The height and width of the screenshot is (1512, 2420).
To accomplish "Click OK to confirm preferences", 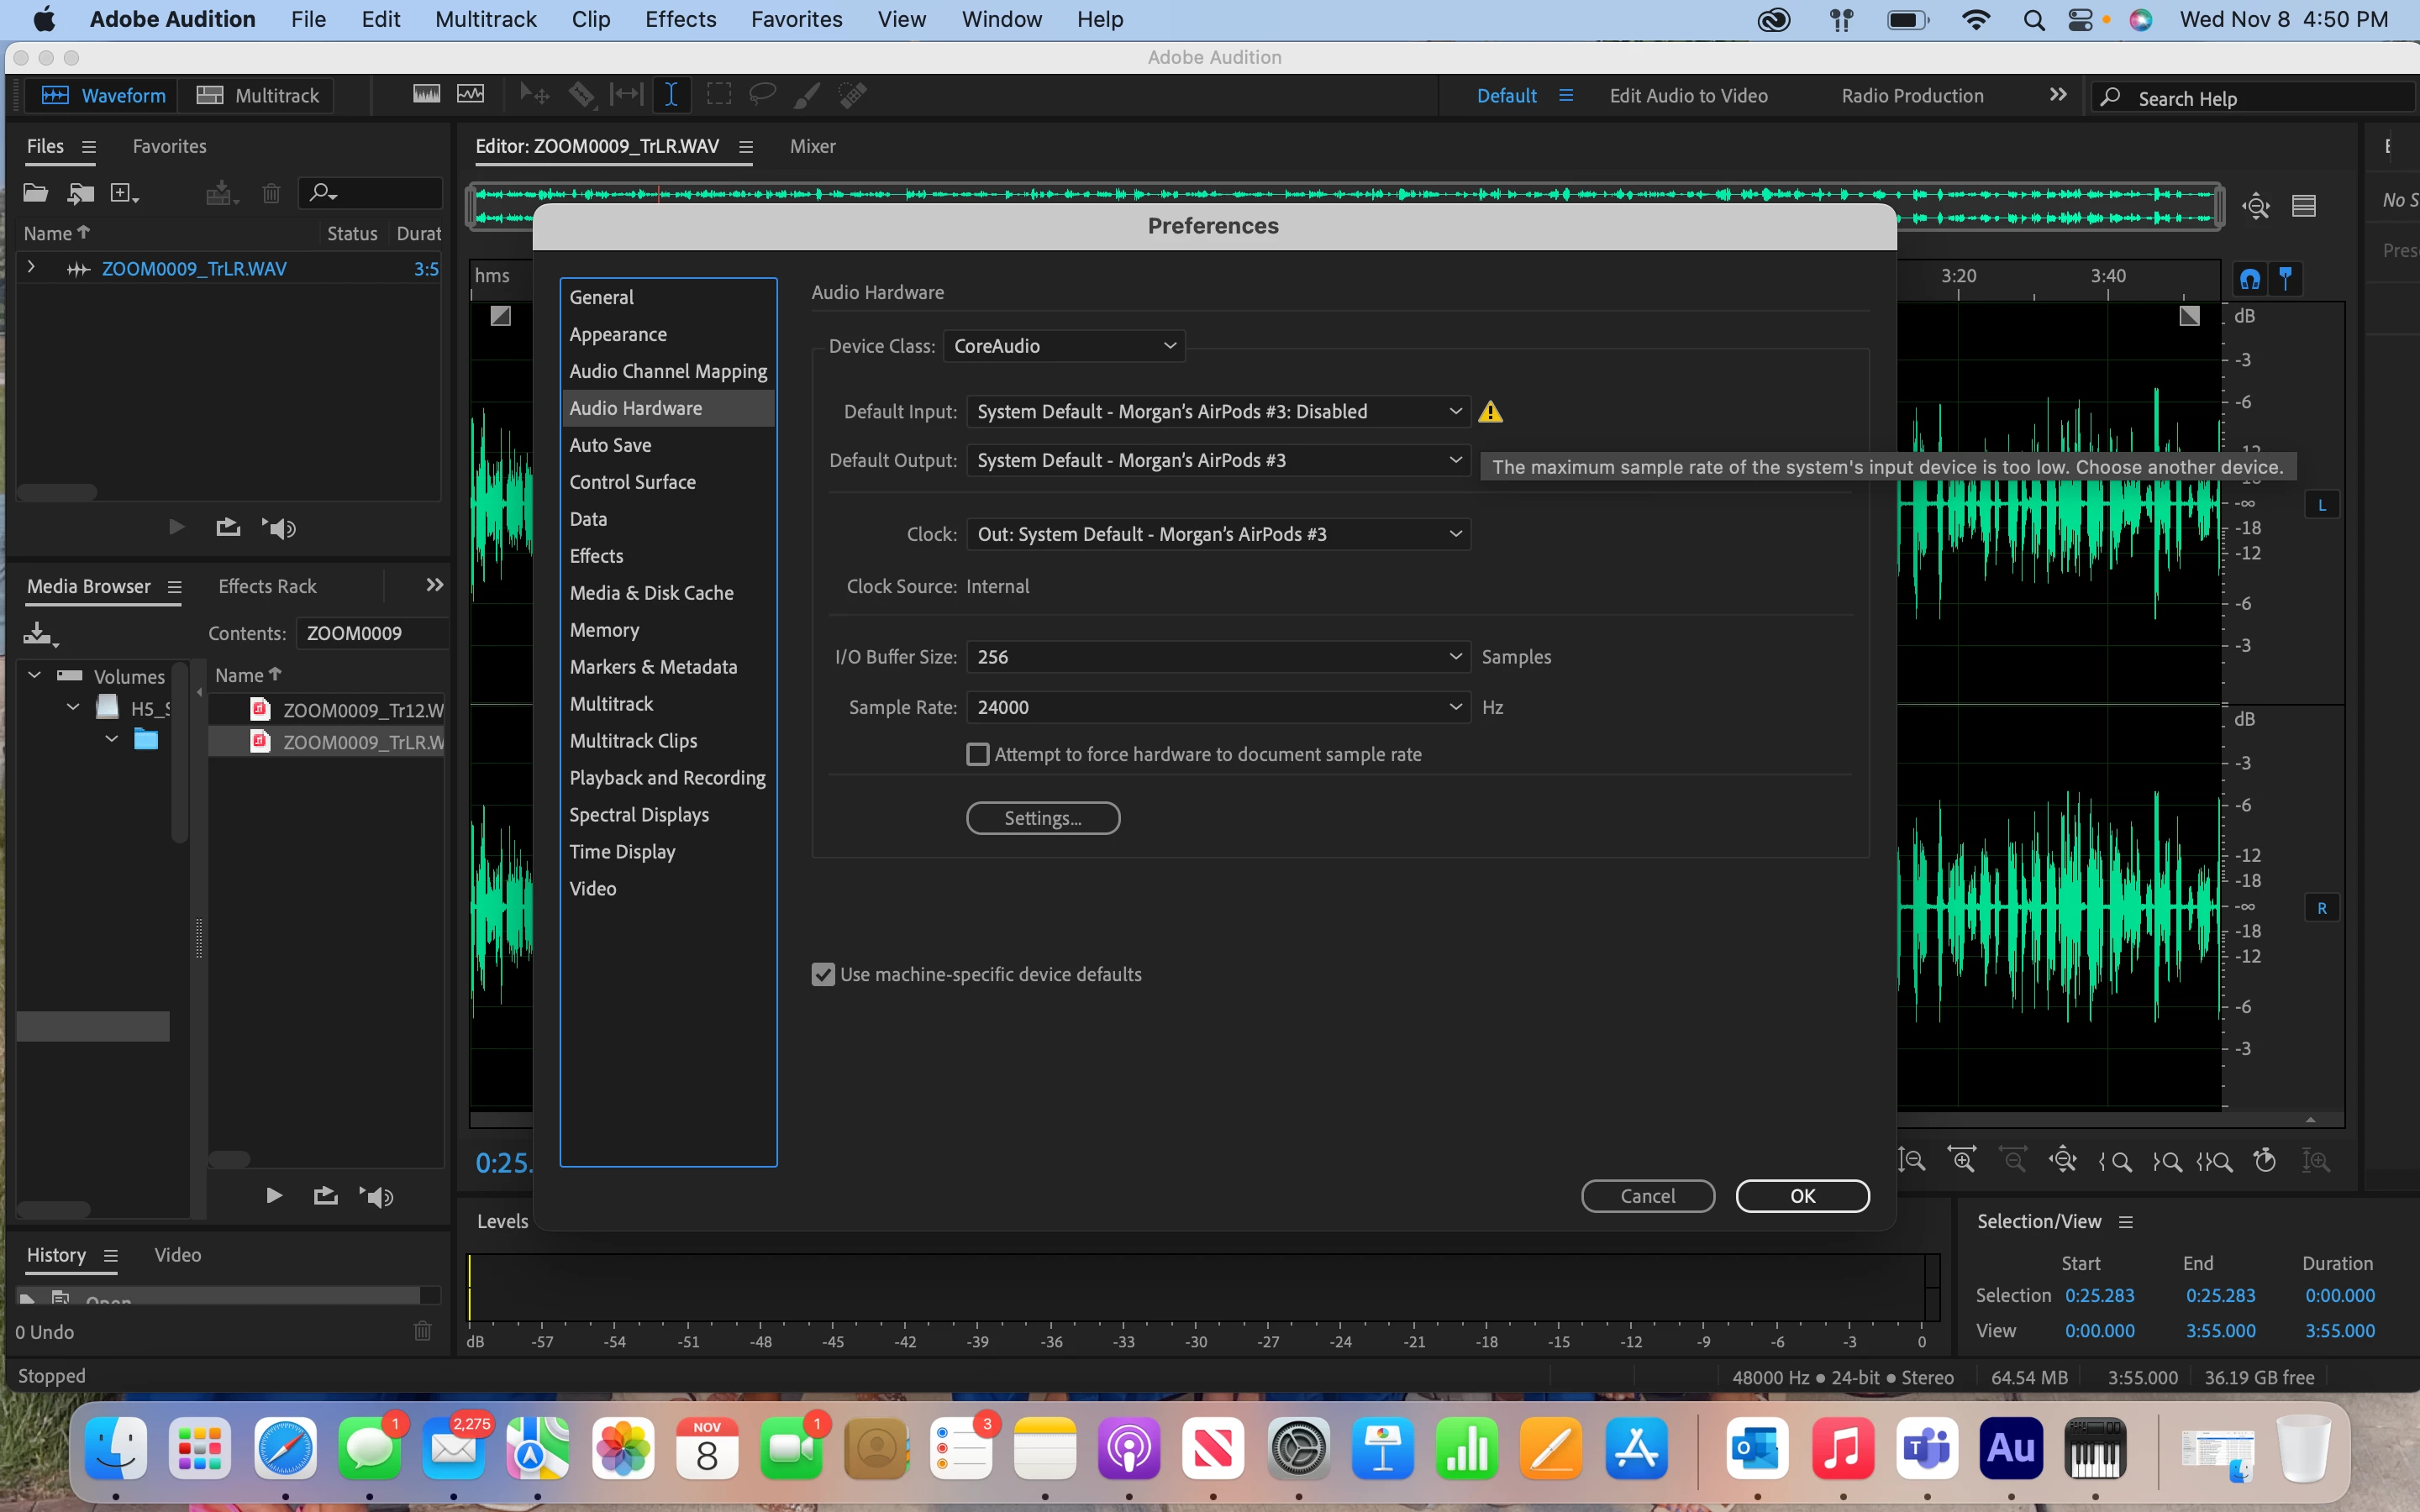I will coord(1801,1196).
